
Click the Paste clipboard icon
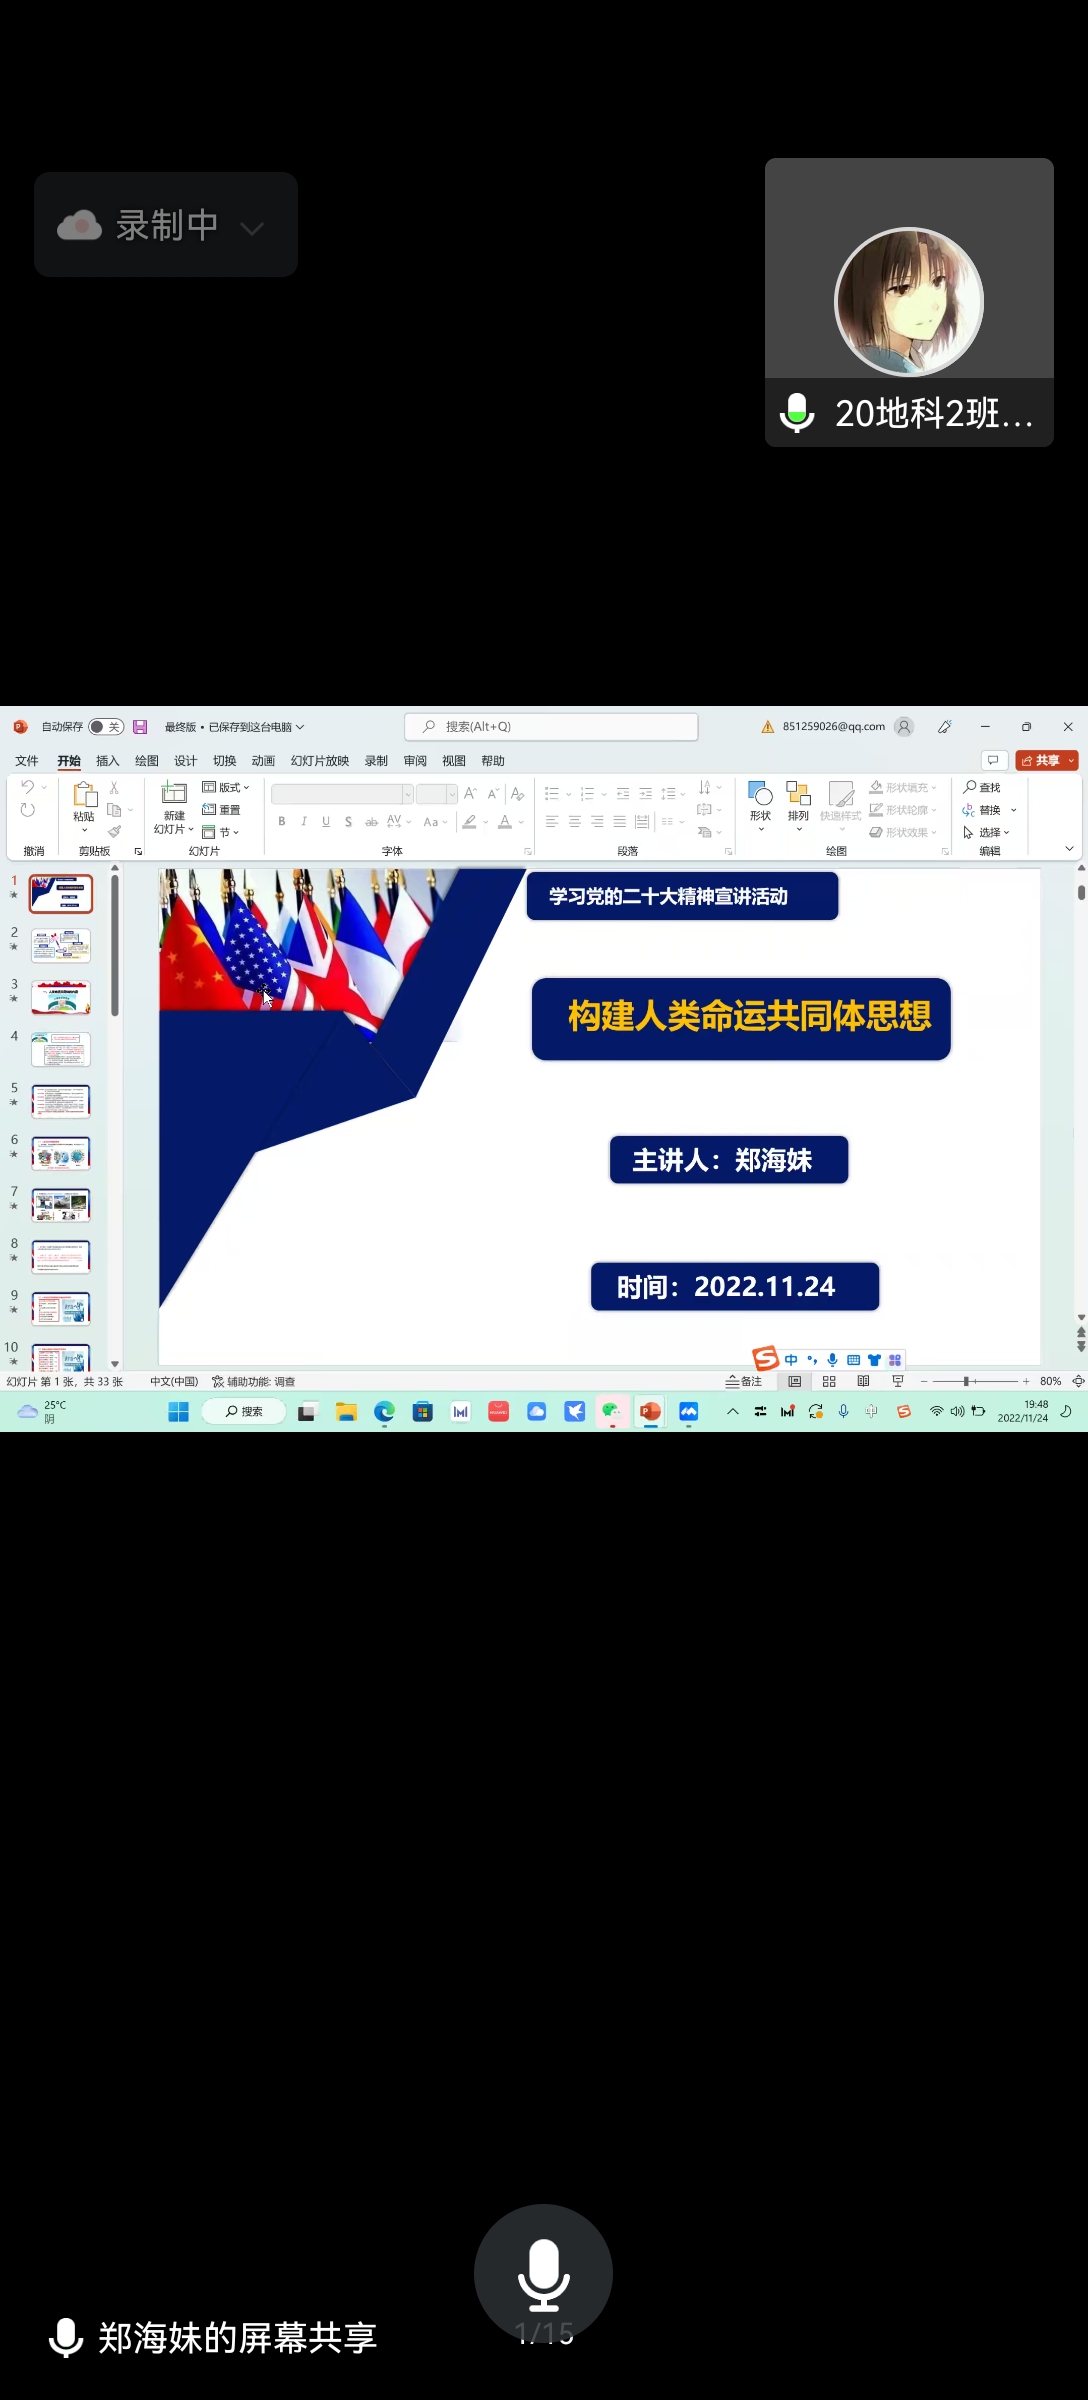pyautogui.click(x=84, y=795)
